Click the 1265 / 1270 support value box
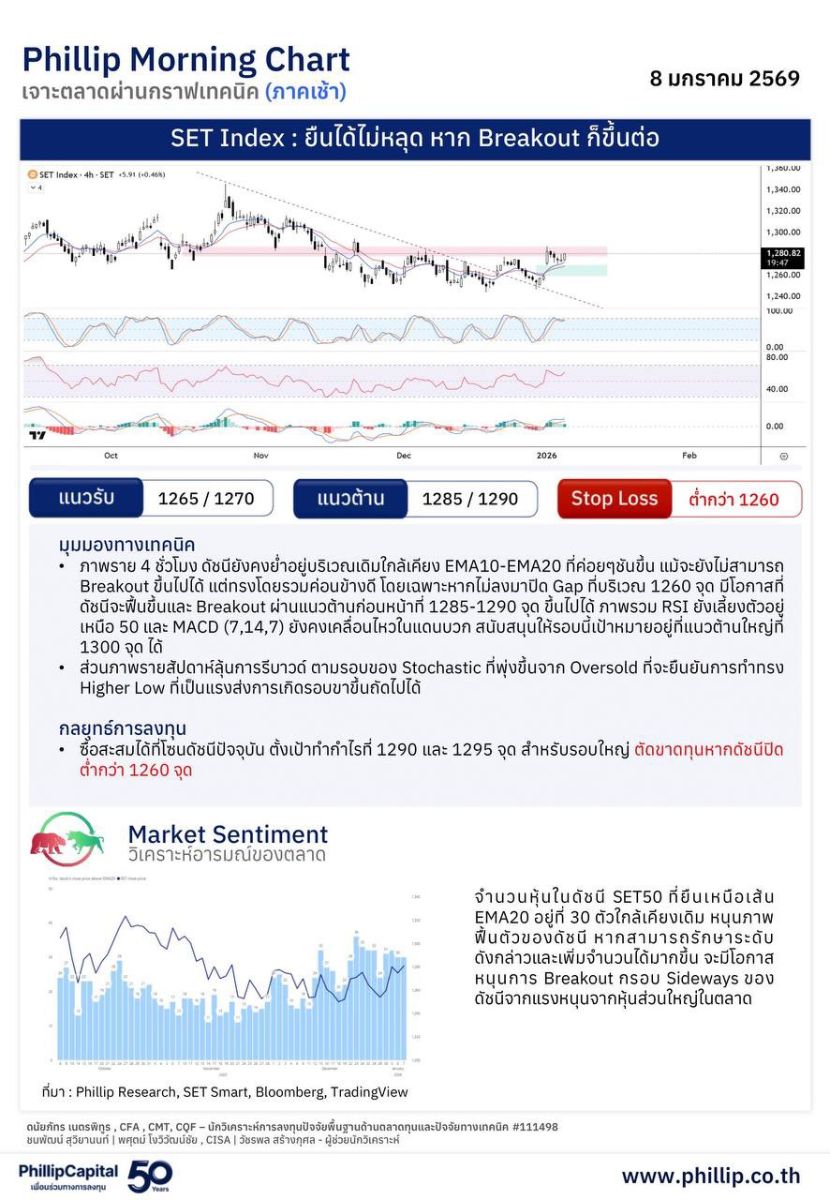Image resolution: width=830 pixels, height=1200 pixels. 206,498
